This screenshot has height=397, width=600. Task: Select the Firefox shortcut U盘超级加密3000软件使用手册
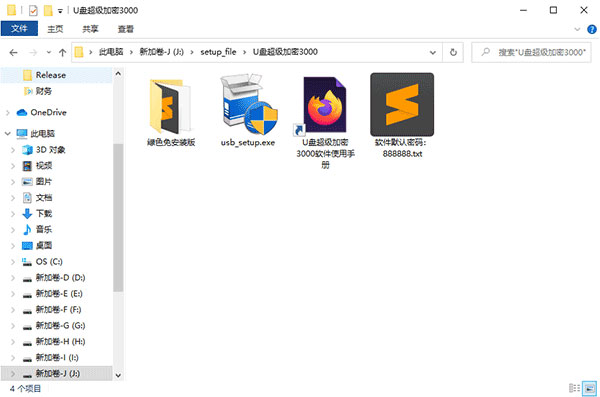coord(325,105)
